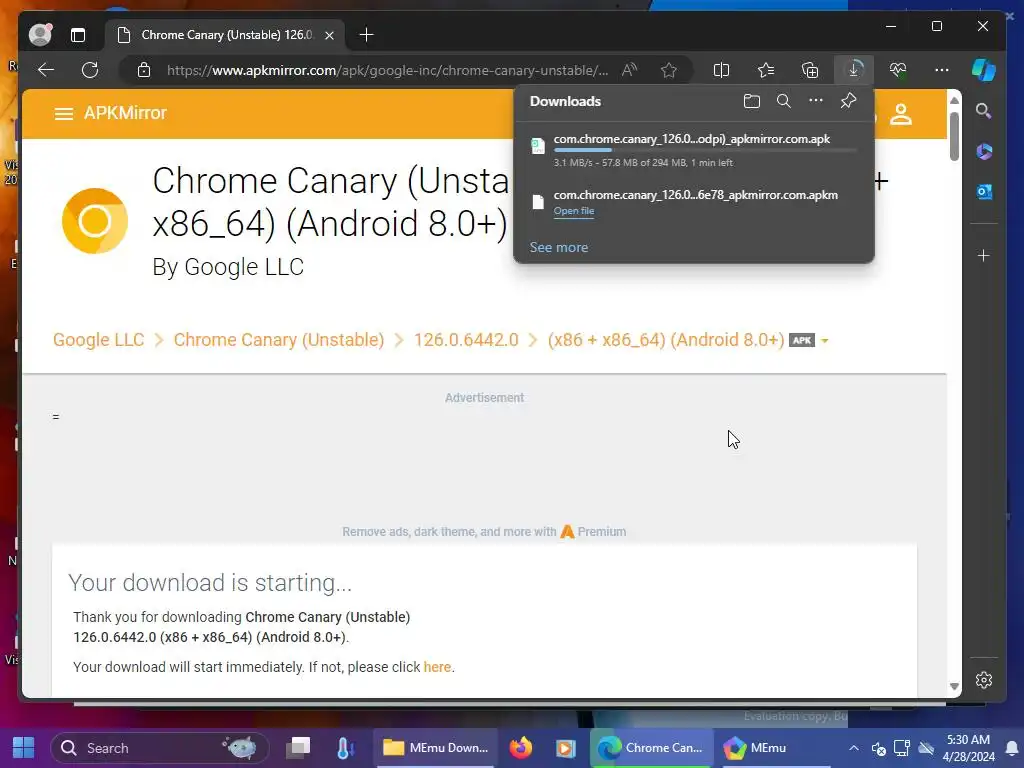Select the apkm downloaded file entry
1024x768 pixels.
(x=694, y=203)
